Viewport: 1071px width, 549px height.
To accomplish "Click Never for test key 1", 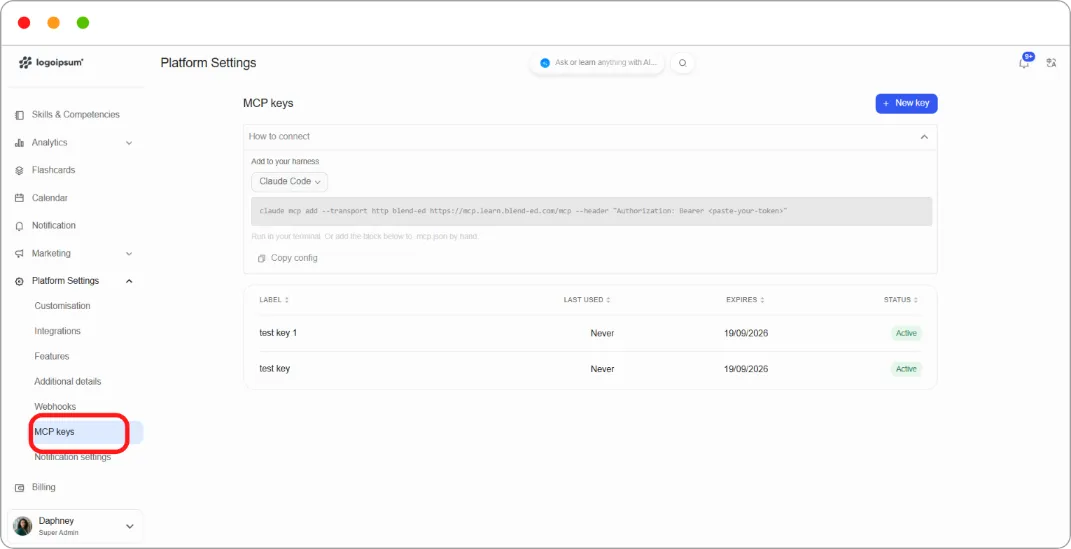I will (602, 333).
